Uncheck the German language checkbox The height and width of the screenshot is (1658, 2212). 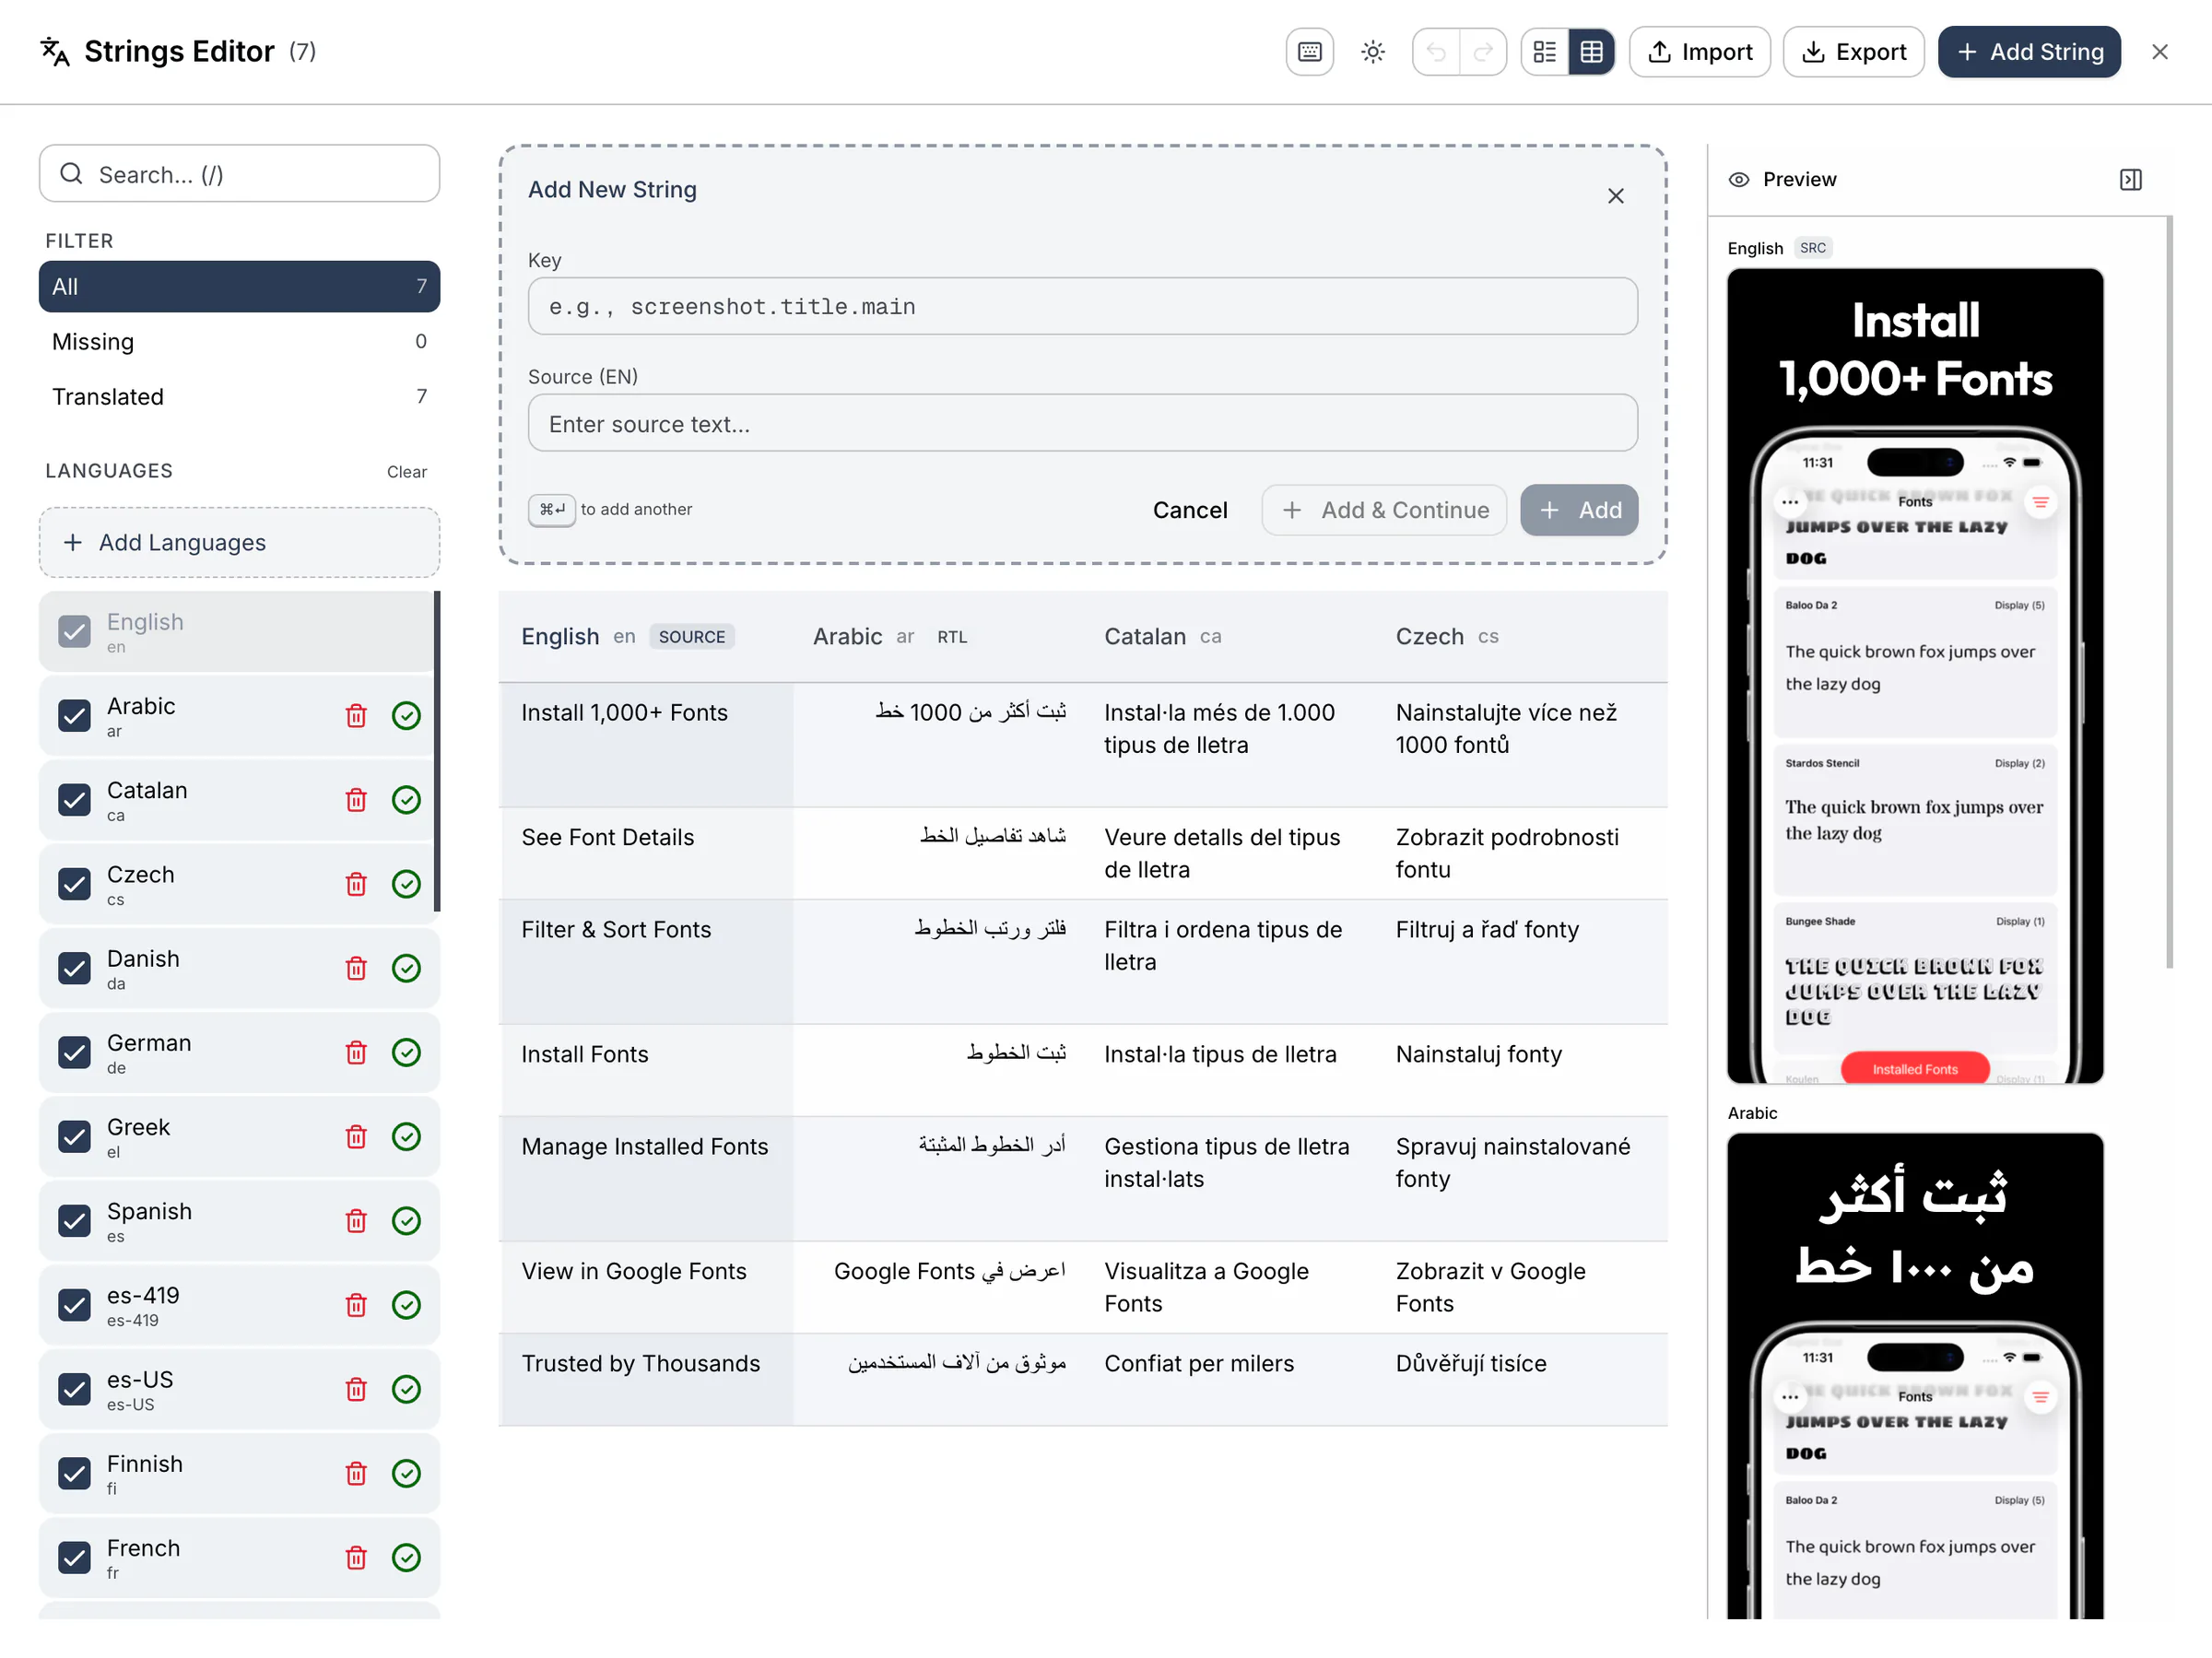pos(74,1052)
